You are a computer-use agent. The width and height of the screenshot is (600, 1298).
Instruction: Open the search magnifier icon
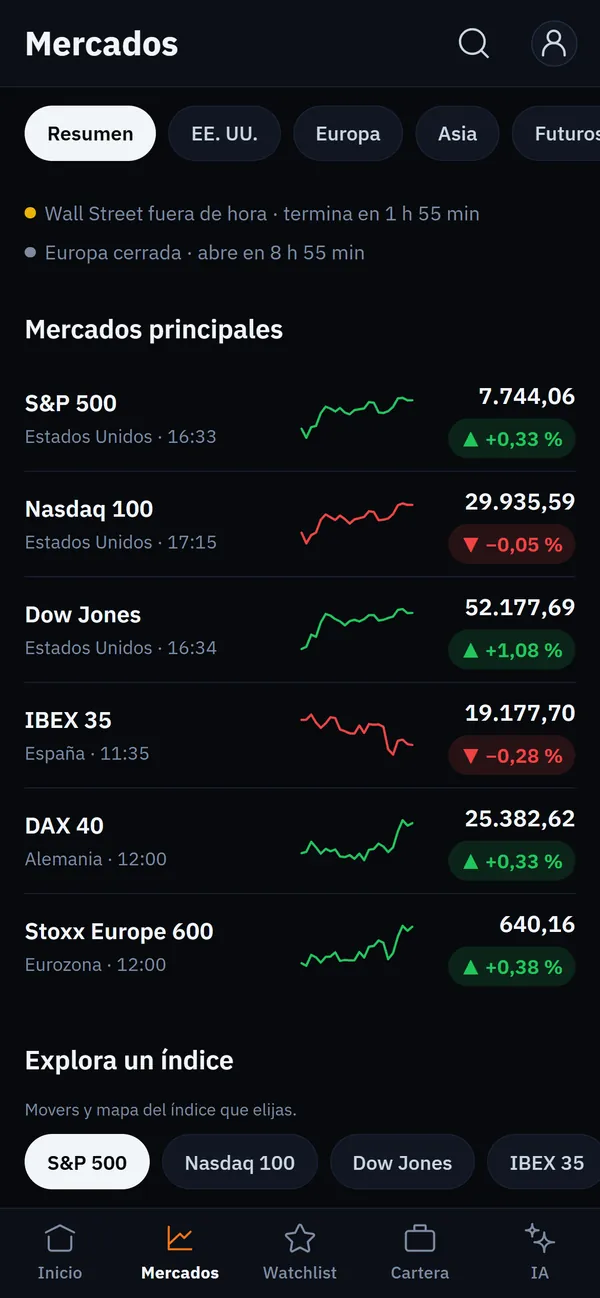(x=473, y=43)
